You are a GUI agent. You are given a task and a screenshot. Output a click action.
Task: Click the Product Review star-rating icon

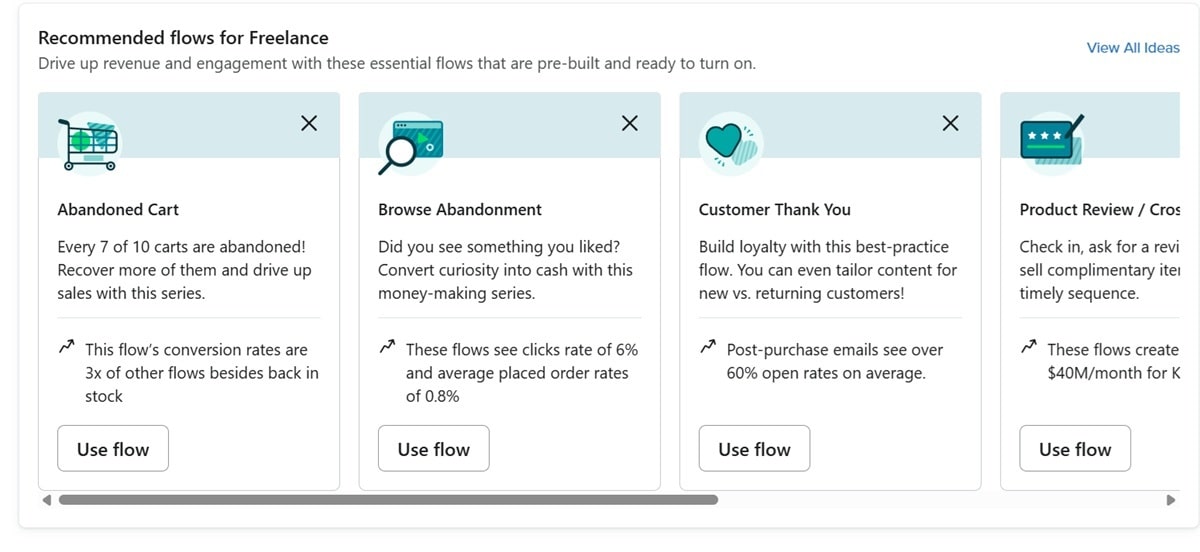[x=1051, y=140]
